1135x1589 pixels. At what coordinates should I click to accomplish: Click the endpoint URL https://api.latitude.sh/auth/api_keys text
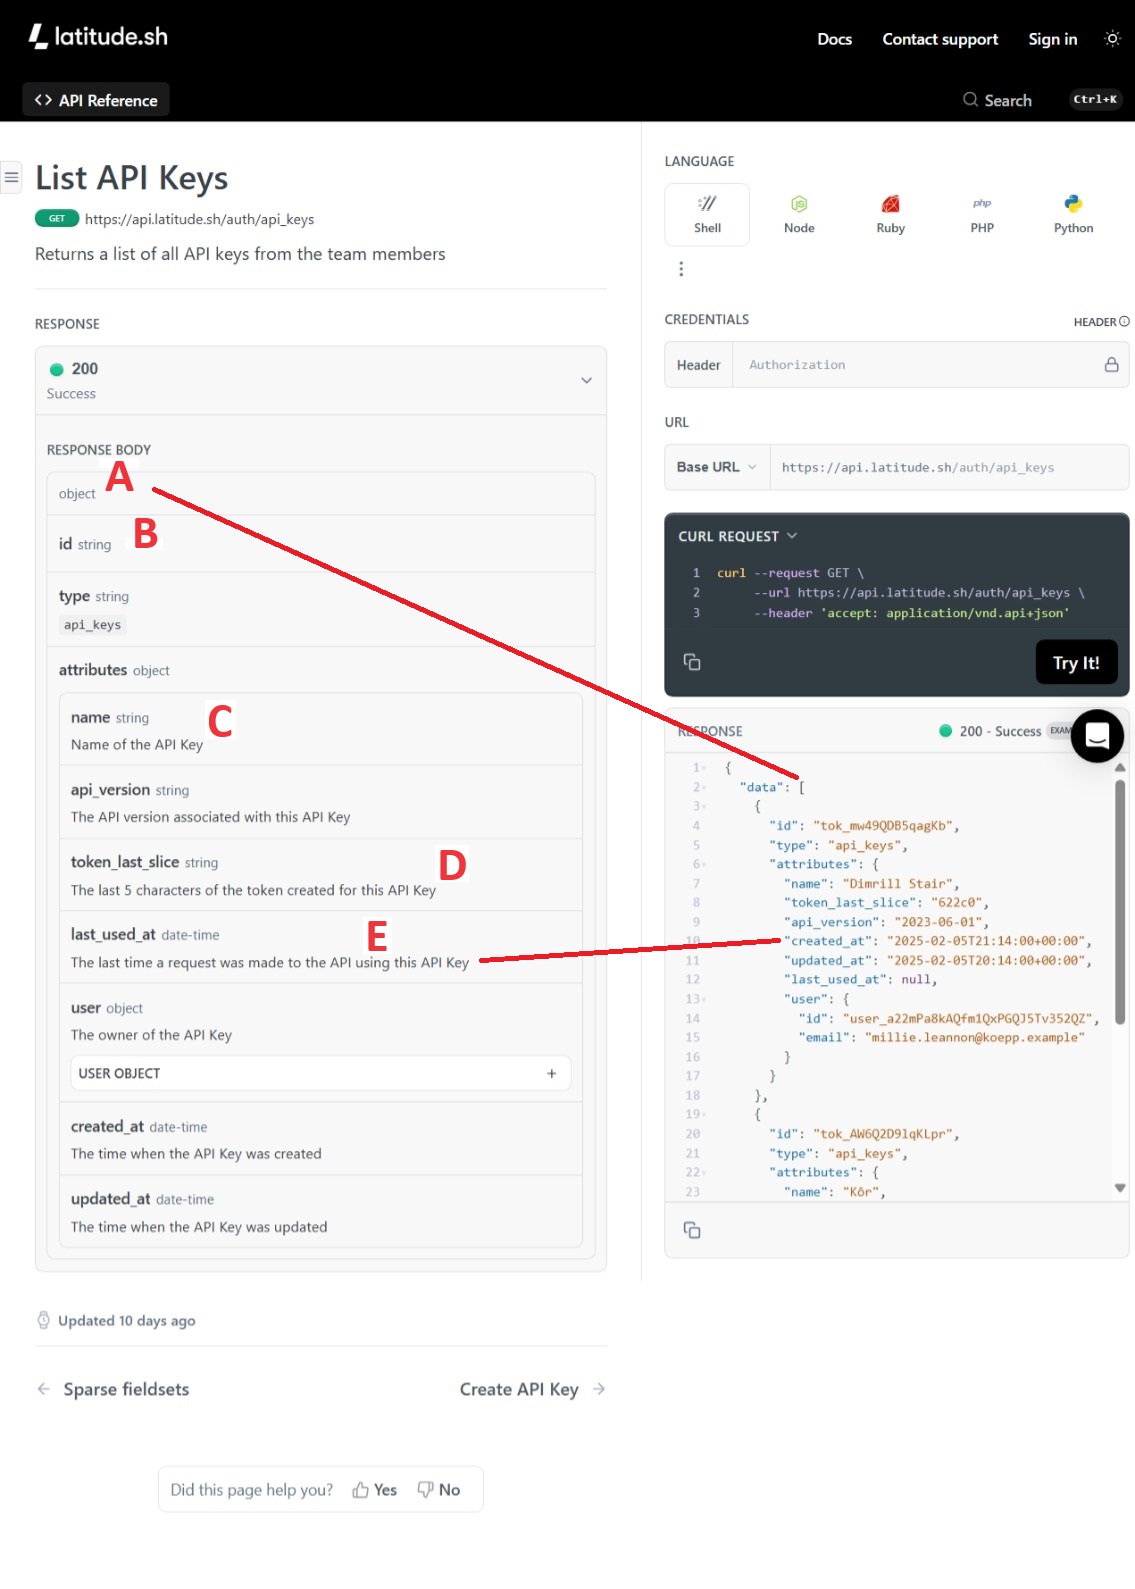[x=199, y=219]
